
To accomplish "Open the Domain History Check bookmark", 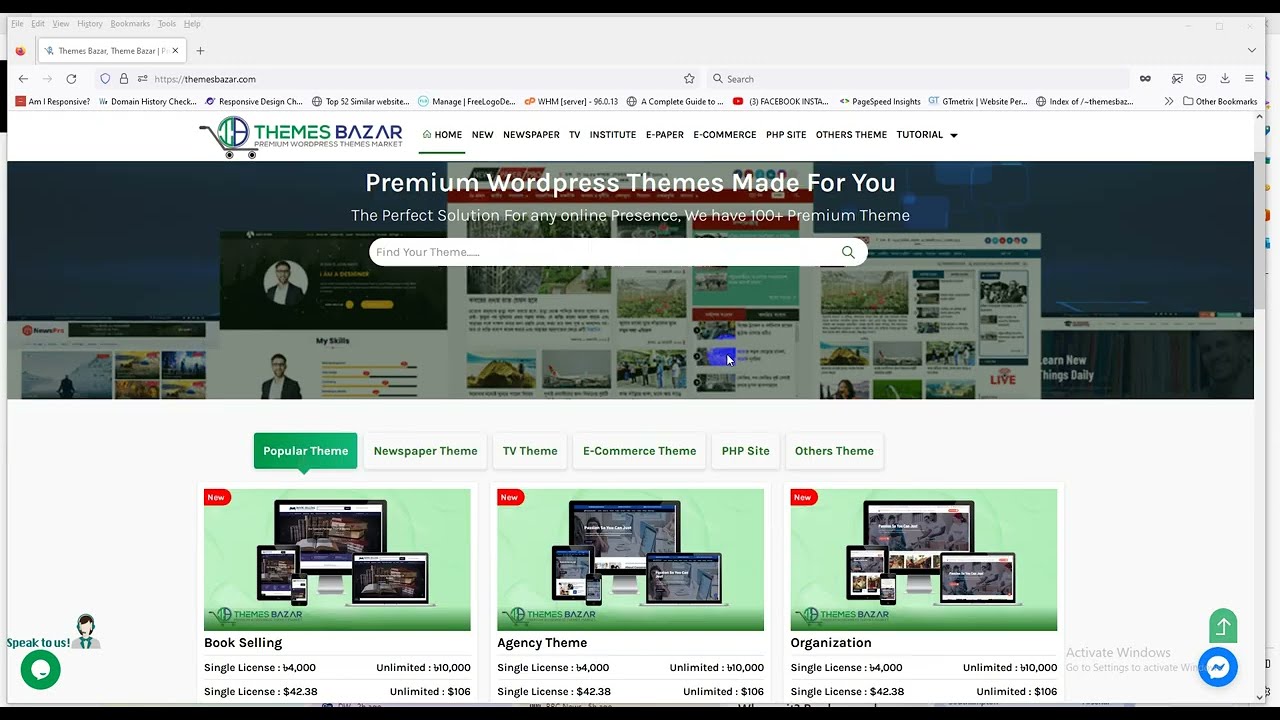I will click(x=147, y=101).
